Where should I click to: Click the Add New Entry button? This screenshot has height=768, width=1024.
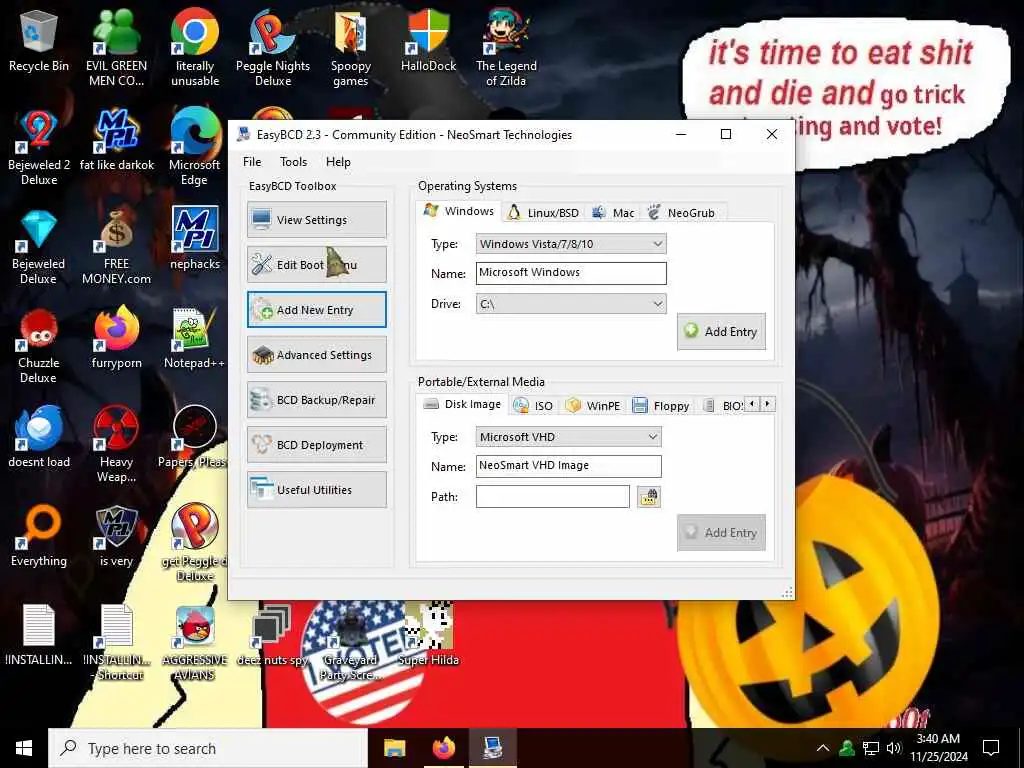click(x=317, y=310)
